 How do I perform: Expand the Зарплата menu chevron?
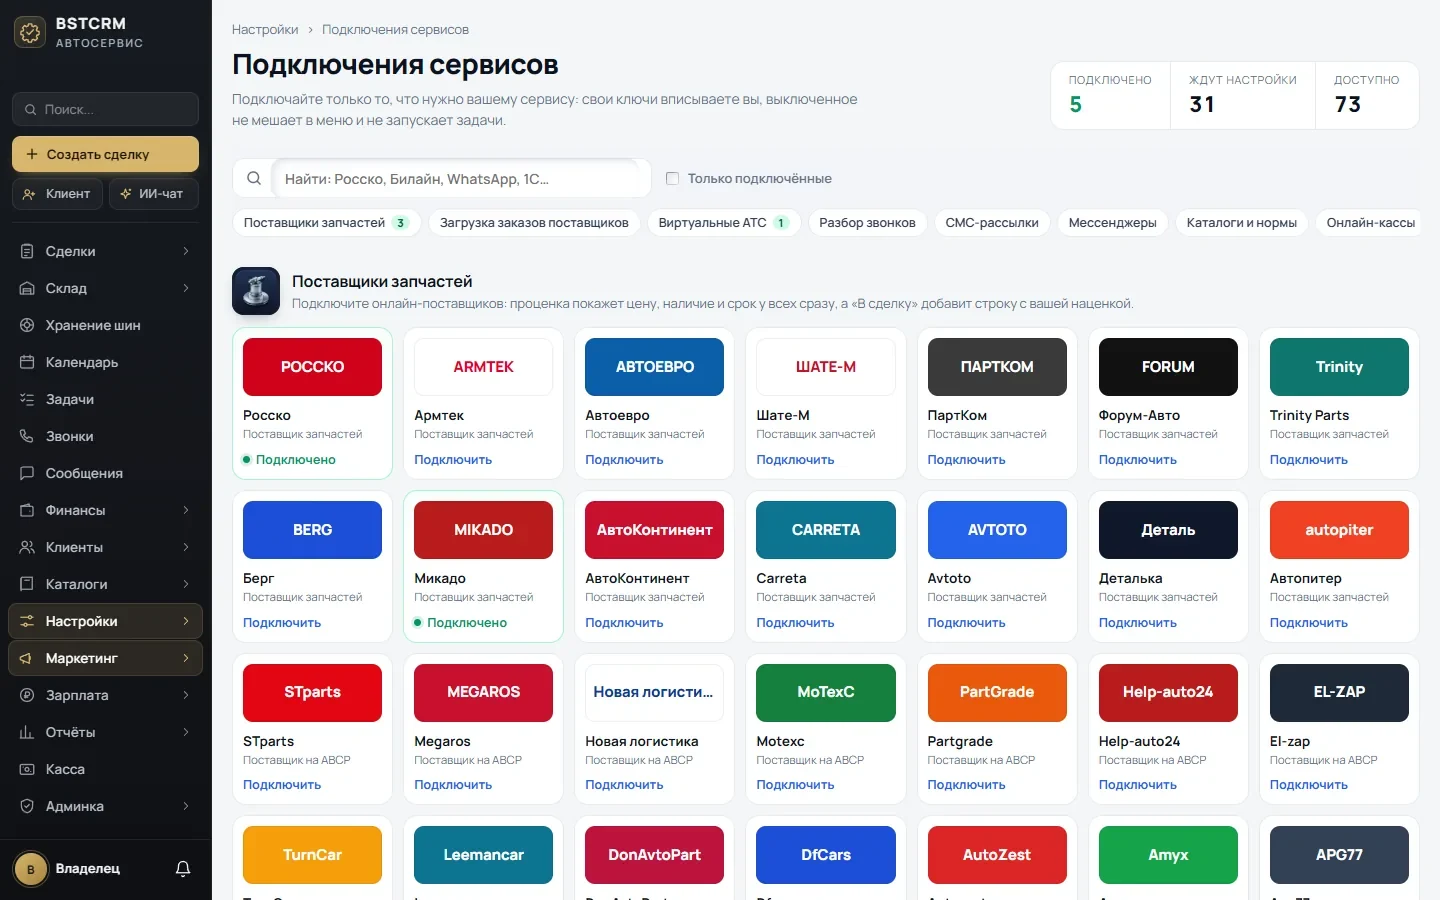186,695
